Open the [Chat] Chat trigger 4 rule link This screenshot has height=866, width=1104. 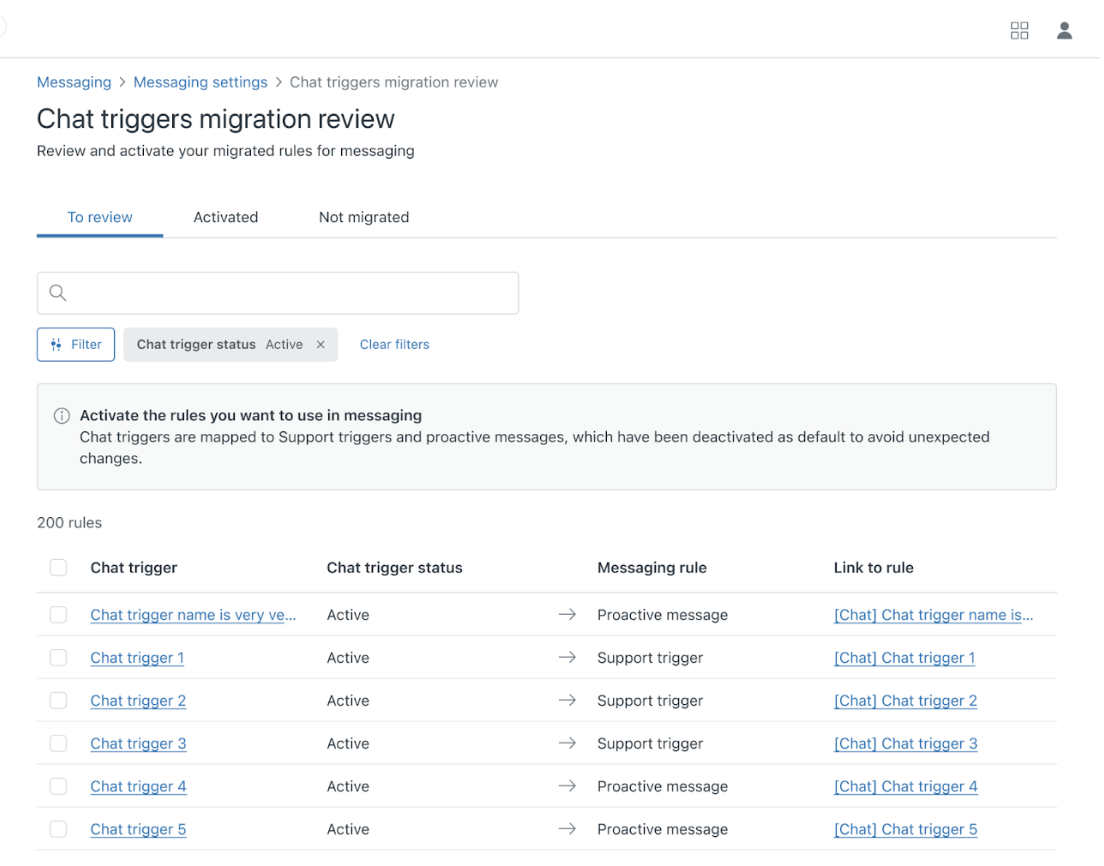(x=905, y=787)
